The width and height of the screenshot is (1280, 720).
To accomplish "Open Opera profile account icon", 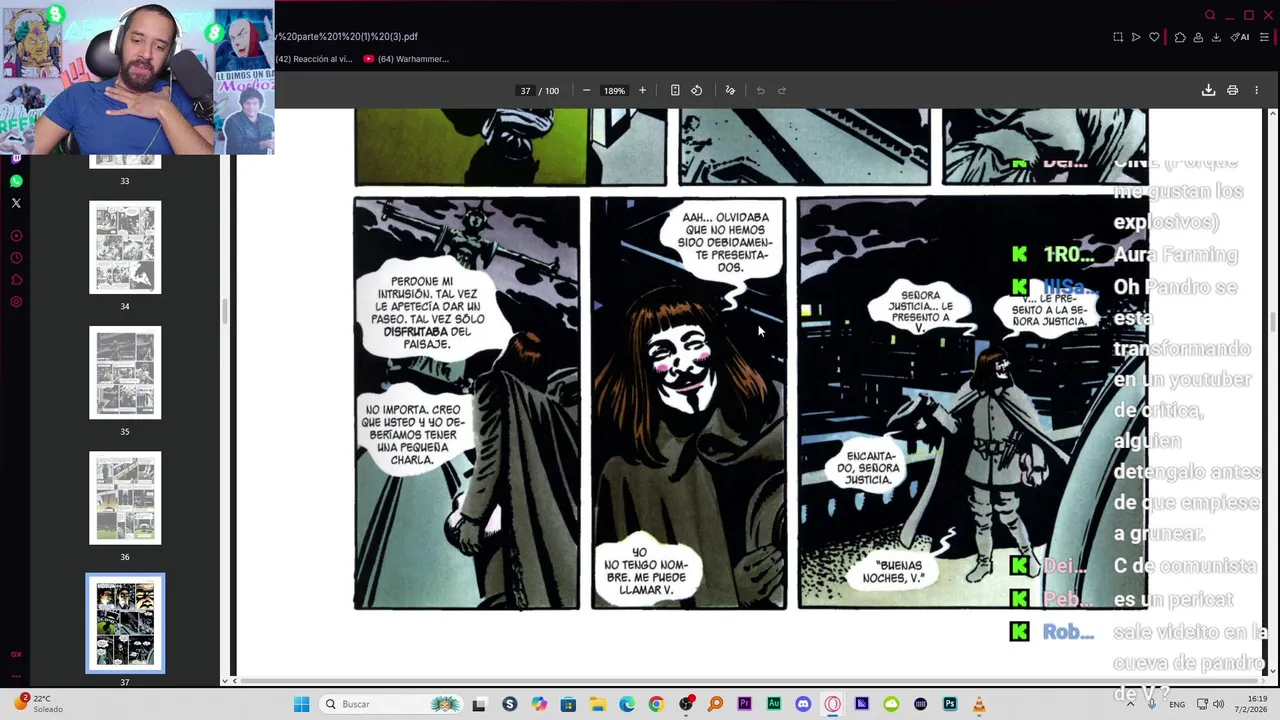I will tap(1198, 37).
